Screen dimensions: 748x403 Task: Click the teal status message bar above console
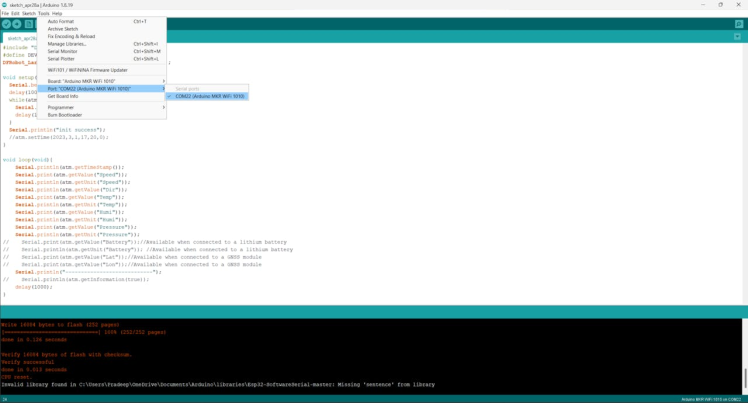pos(374,311)
